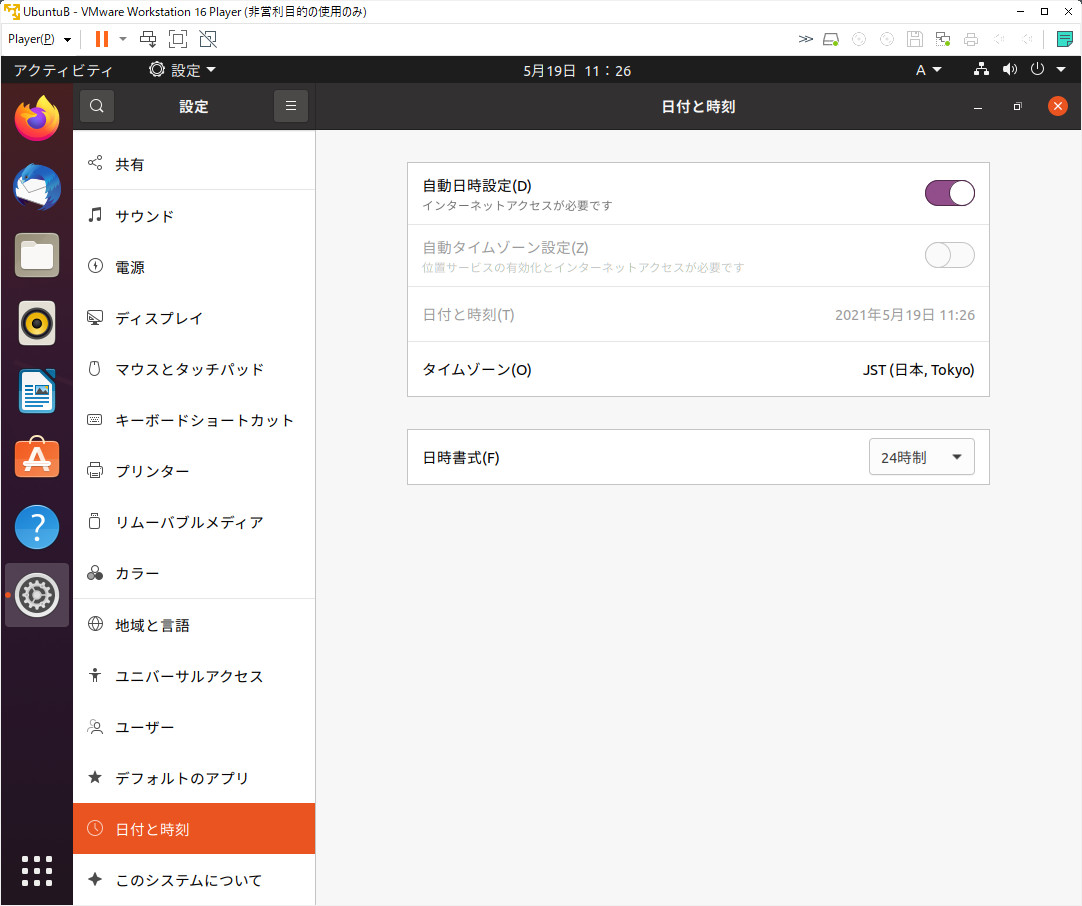Restore the Settings window size
1082x906 pixels.
tap(1017, 107)
